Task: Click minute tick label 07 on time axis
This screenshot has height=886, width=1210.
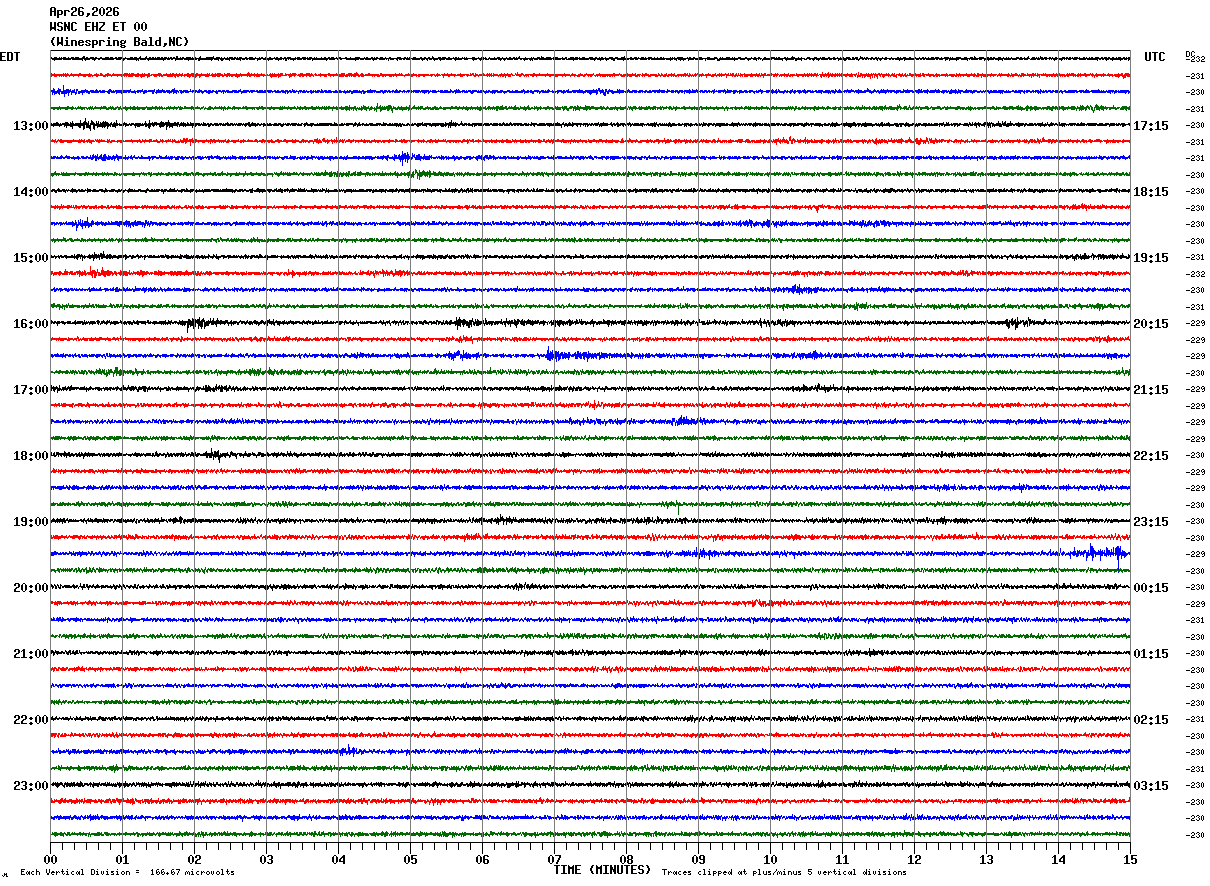Action: (554, 859)
